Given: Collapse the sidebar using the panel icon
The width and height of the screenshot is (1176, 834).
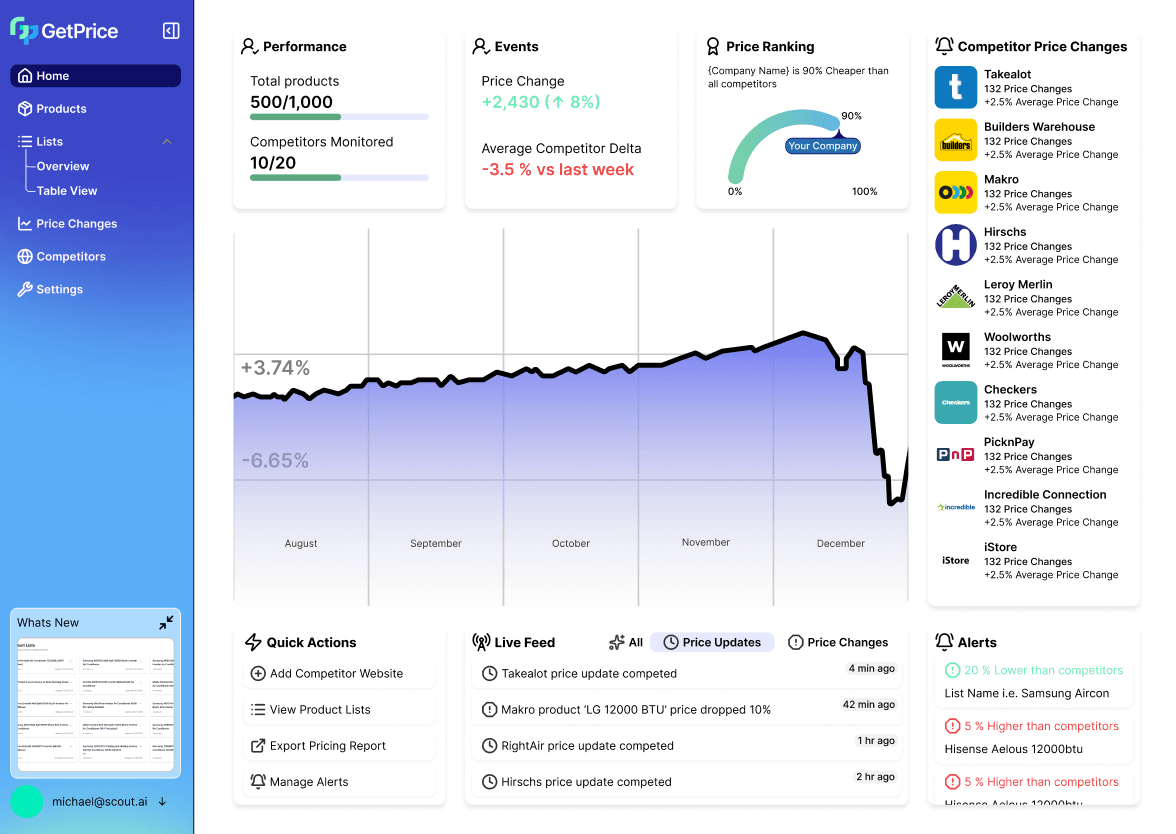Looking at the screenshot, I should [171, 31].
